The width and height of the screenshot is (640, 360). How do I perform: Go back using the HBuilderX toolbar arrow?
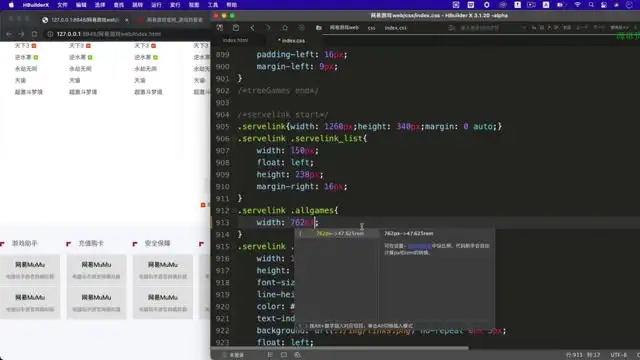click(x=252, y=28)
